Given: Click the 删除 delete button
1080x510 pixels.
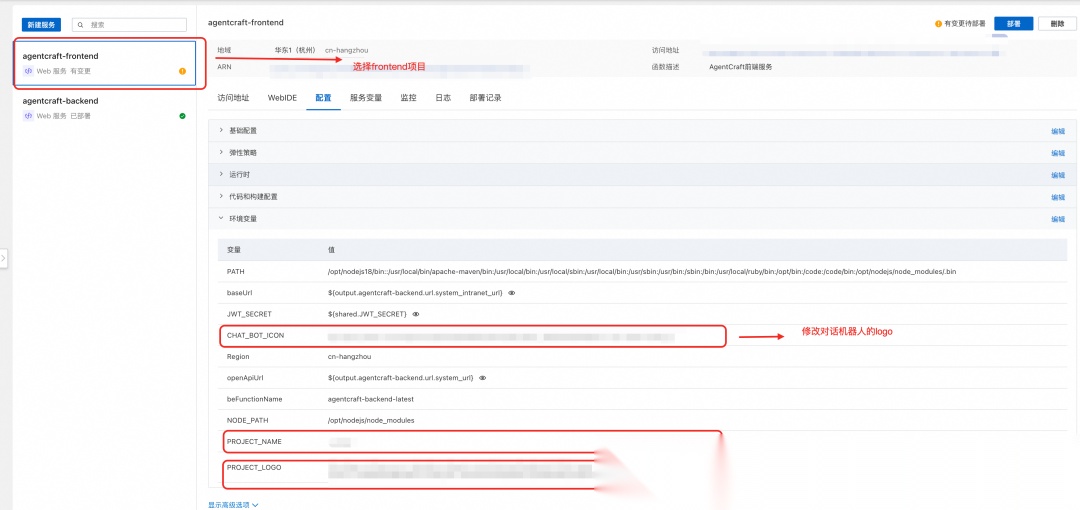Looking at the screenshot, I should (1057, 23).
